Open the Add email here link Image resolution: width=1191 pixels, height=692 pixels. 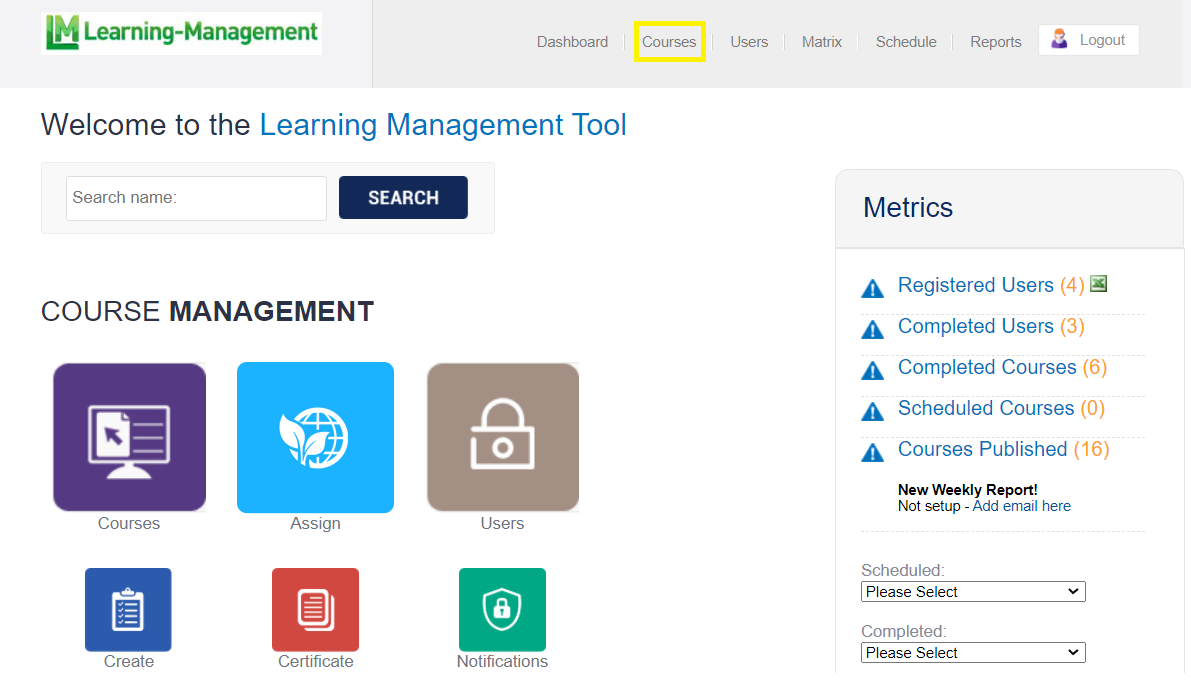(1021, 506)
